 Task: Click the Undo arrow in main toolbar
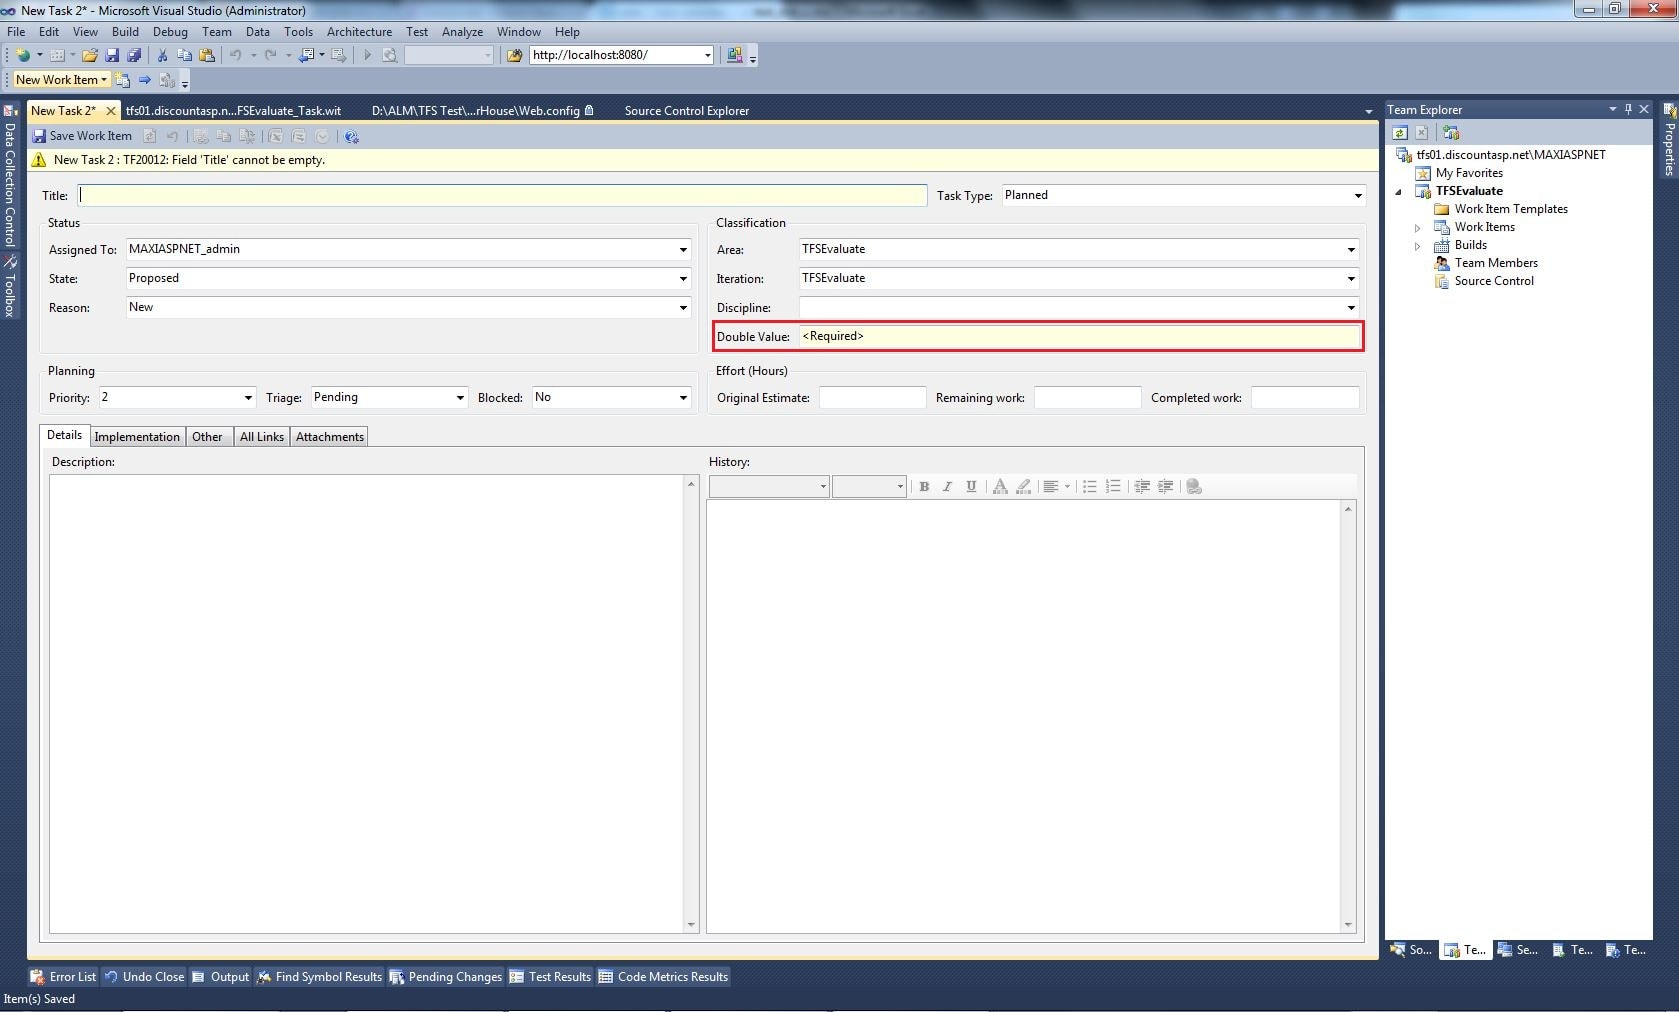[x=236, y=55]
